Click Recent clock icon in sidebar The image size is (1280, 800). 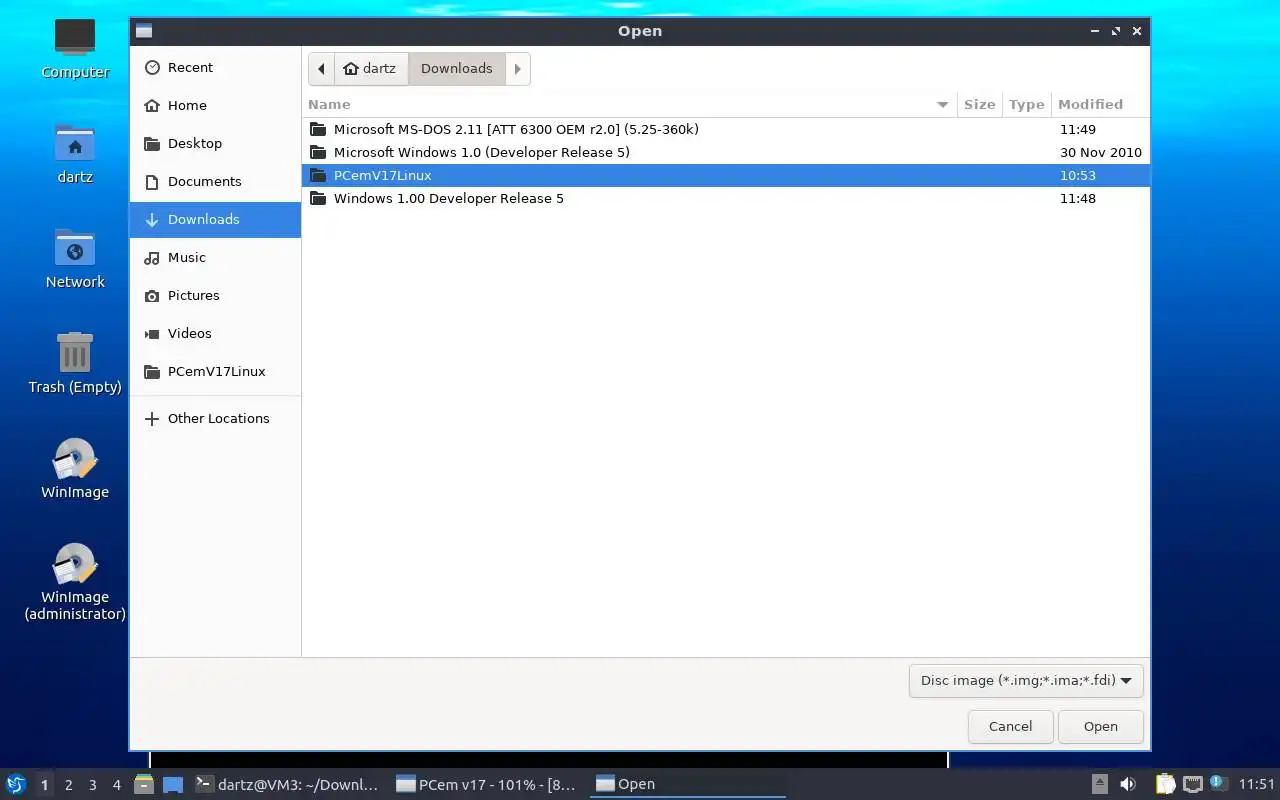(152, 67)
